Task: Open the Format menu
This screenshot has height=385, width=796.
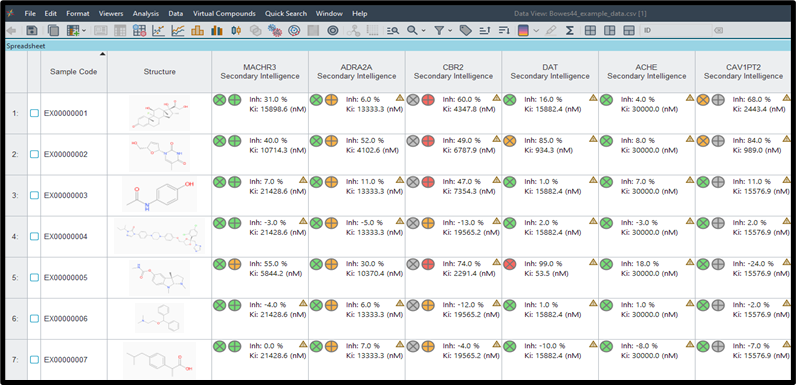Action: click(78, 14)
